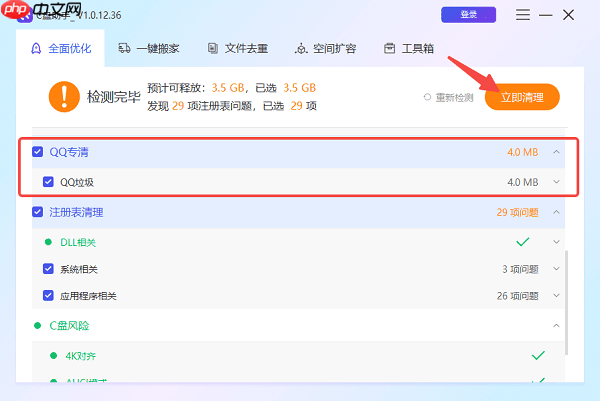Click the green checkmark in 4K对齐 row
Image resolution: width=600 pixels, height=401 pixels.
click(538, 355)
